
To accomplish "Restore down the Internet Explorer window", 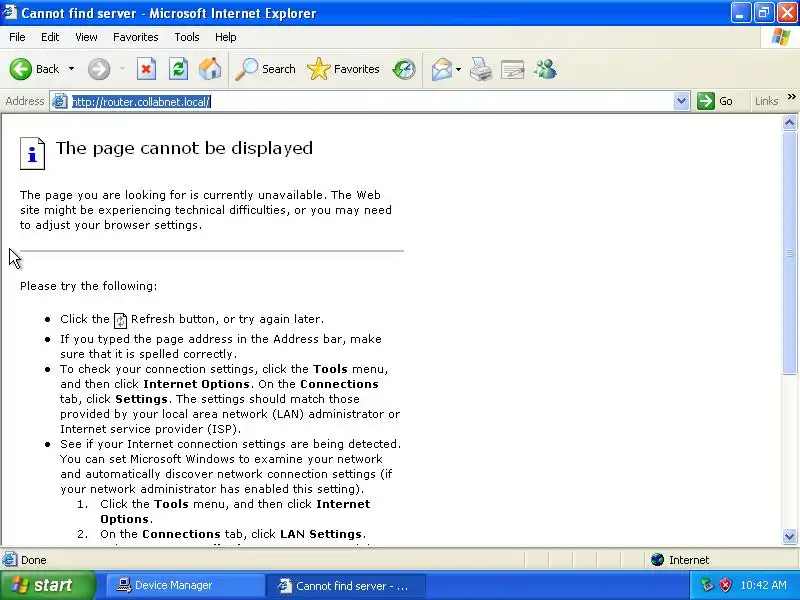I will click(x=764, y=13).
